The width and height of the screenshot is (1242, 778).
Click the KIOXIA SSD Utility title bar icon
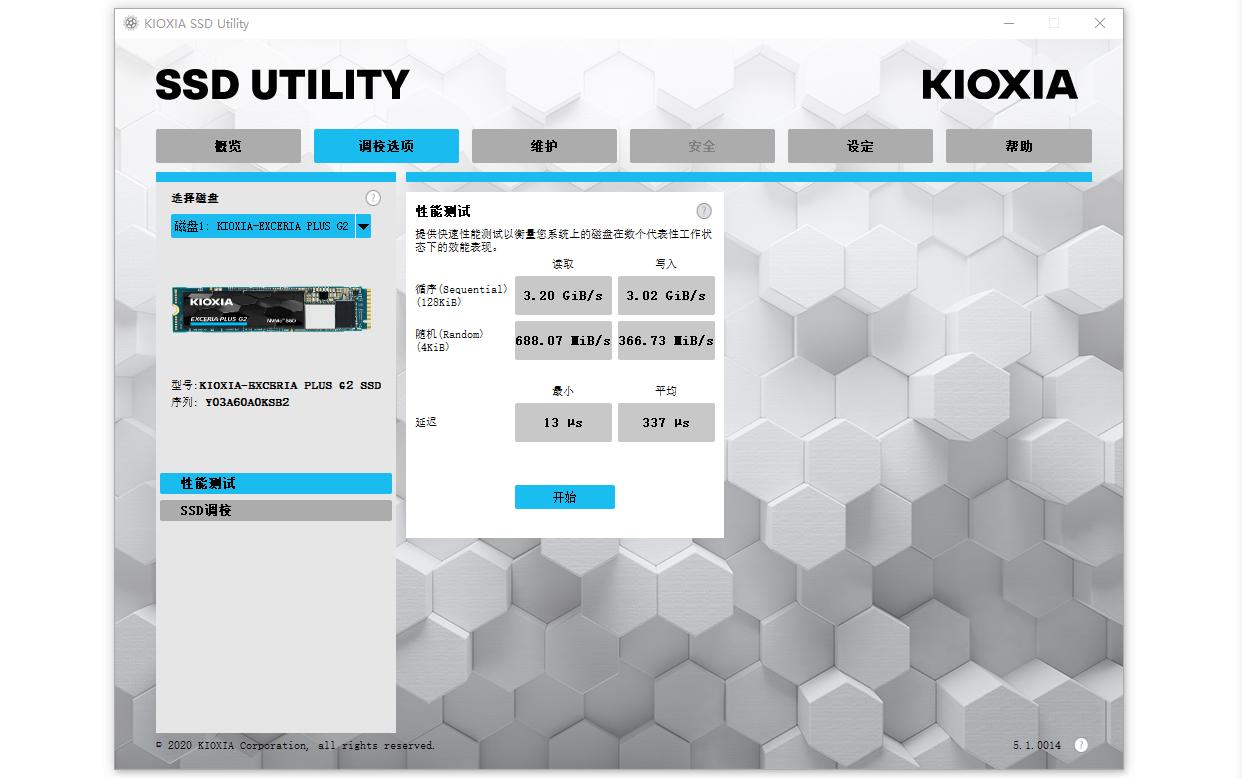pyautogui.click(x=131, y=23)
